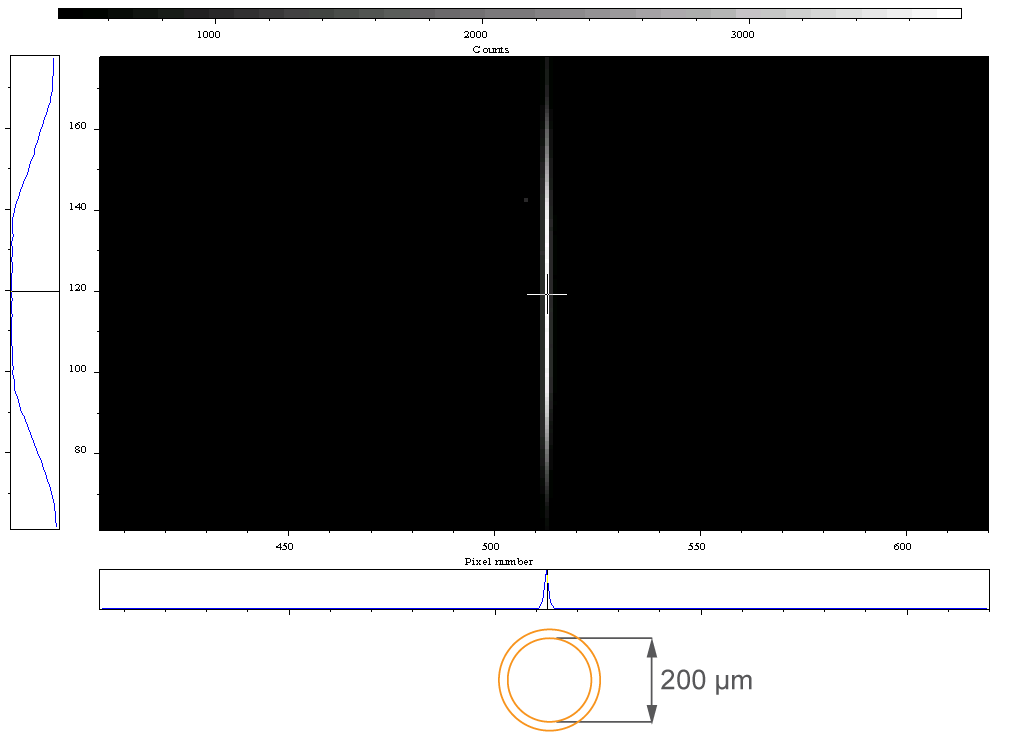Click the small dim spot near row 140
1020x750 pixels.
point(526,200)
